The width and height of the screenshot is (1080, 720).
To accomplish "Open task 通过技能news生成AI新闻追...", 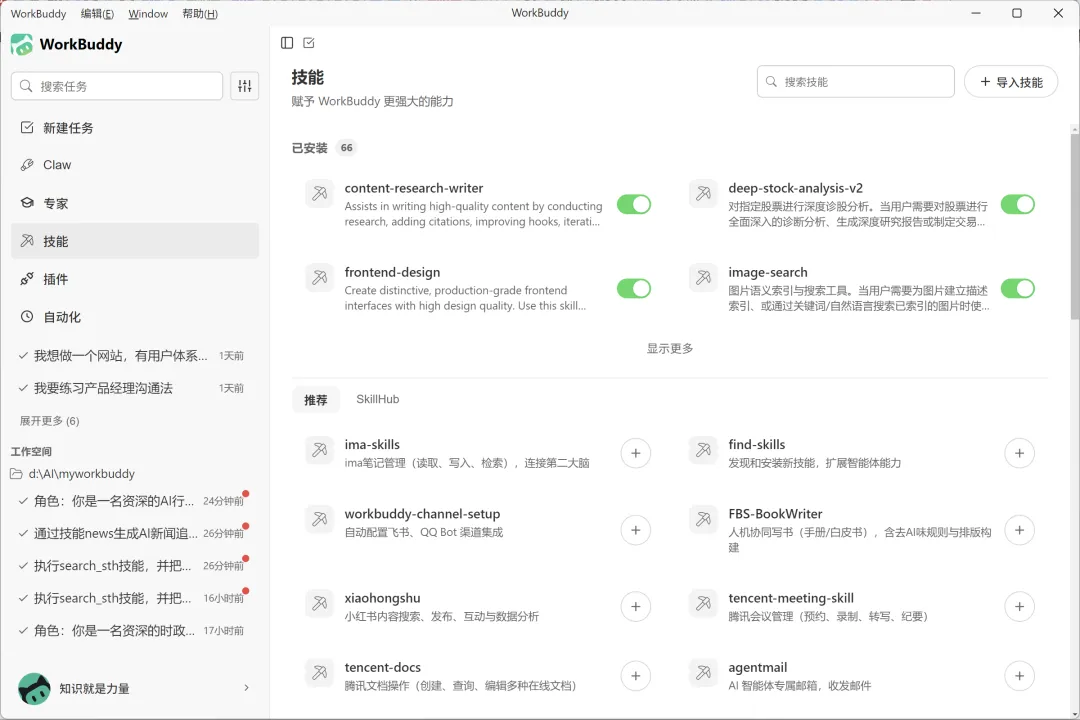I will pos(132,533).
